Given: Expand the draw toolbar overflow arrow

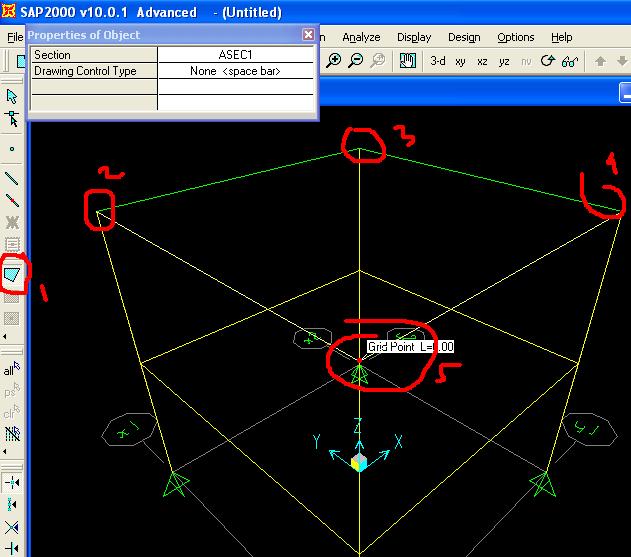Looking at the screenshot, I should click(x=5, y=336).
